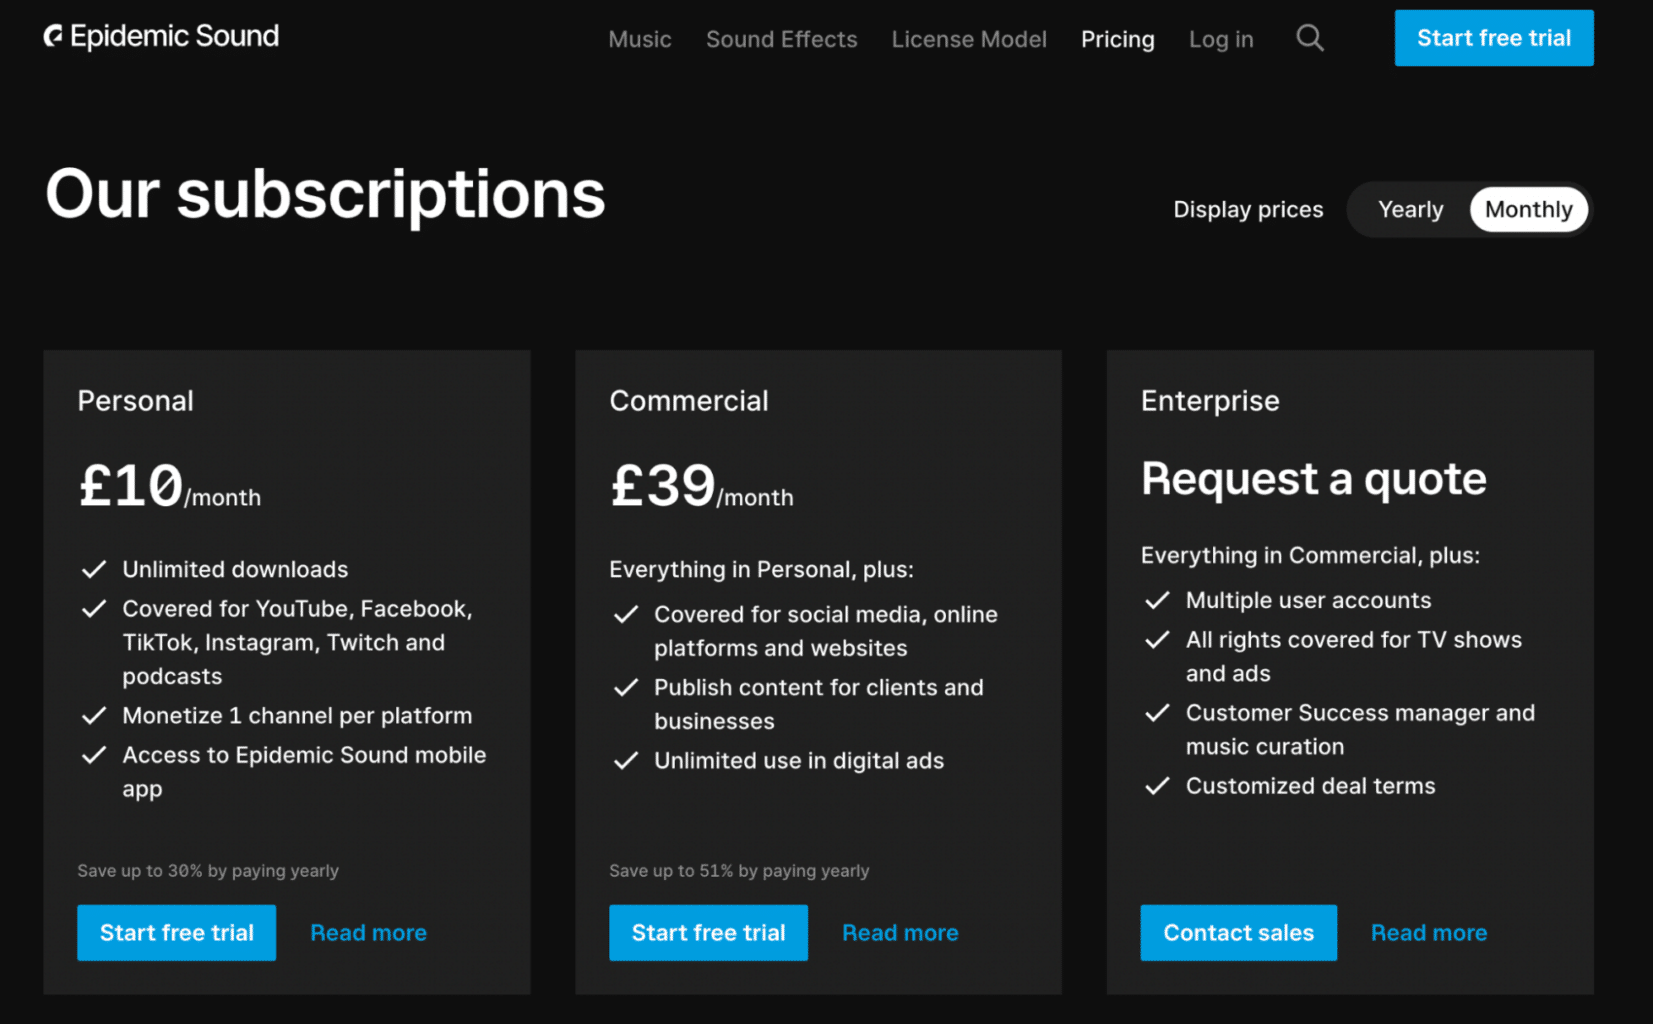Click Contact sales for Enterprise

(1238, 932)
